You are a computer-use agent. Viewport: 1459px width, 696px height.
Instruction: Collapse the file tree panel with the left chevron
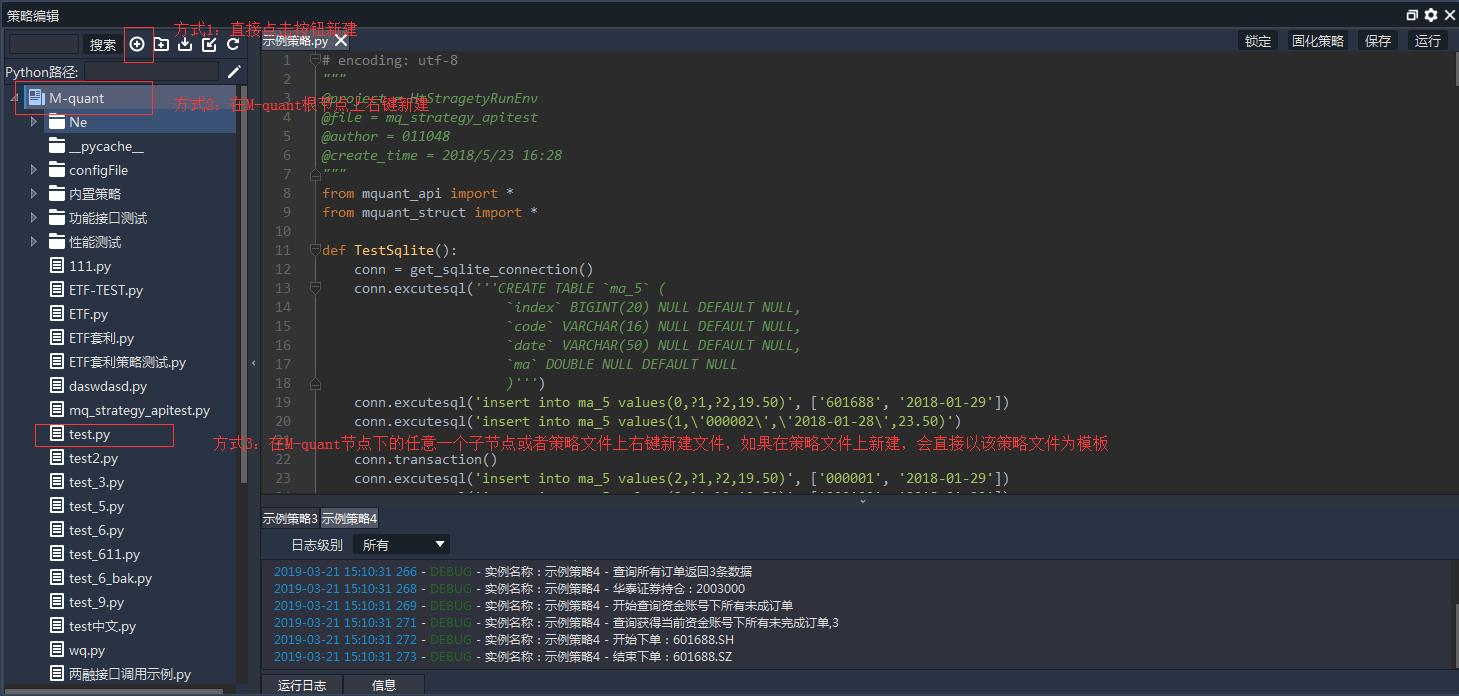[254, 365]
